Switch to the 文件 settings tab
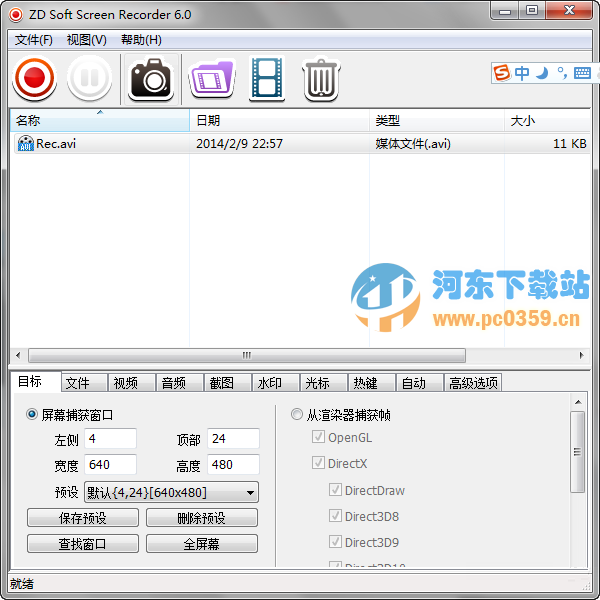Viewport: 600px width, 600px height. point(84,383)
